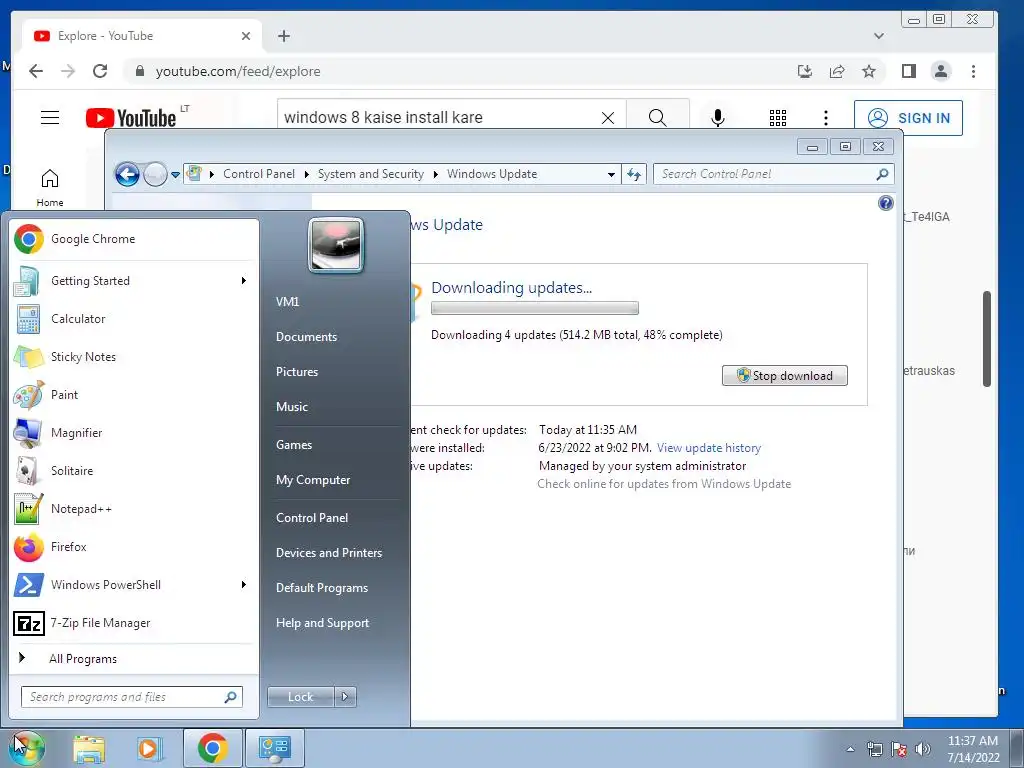Open Google Chrome from Start menu
Image resolution: width=1024 pixels, height=768 pixels.
click(x=134, y=239)
